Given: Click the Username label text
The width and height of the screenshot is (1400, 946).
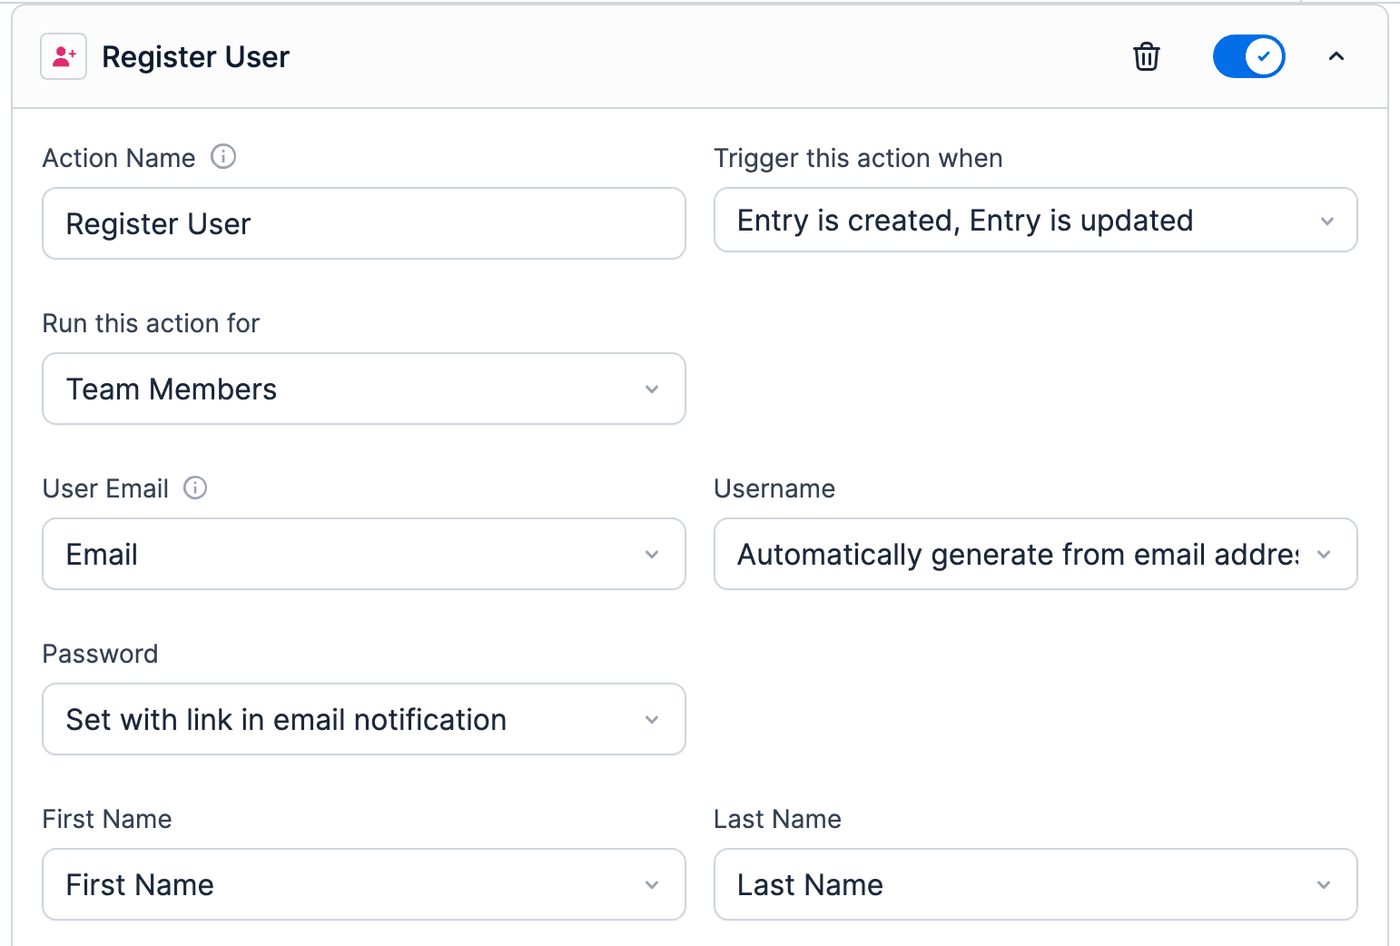Looking at the screenshot, I should 774,489.
